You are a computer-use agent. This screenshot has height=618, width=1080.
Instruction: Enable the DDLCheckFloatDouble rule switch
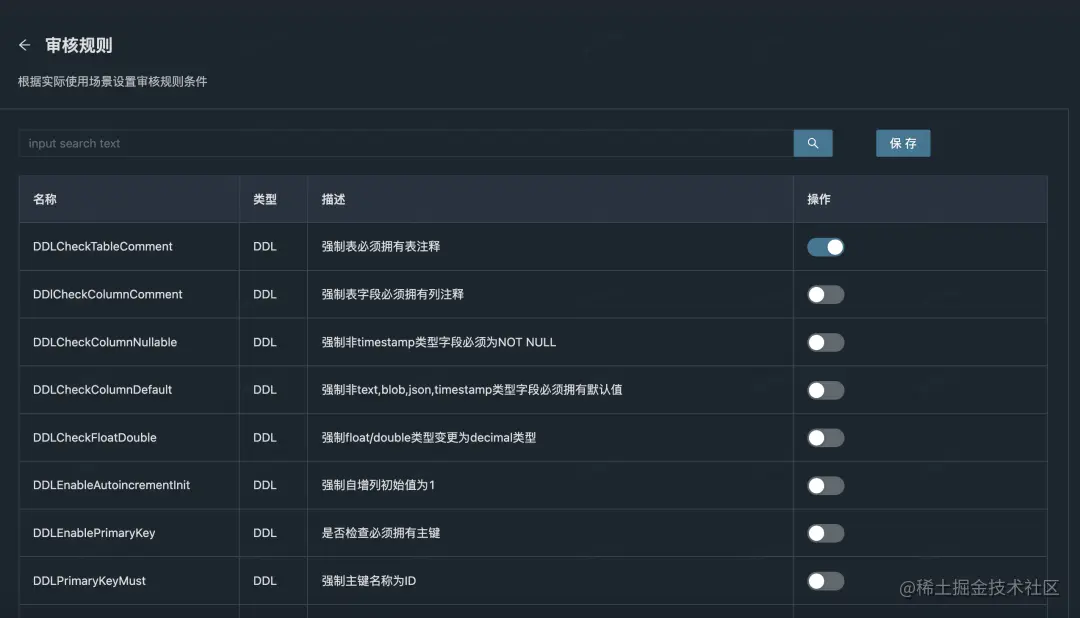coord(825,437)
